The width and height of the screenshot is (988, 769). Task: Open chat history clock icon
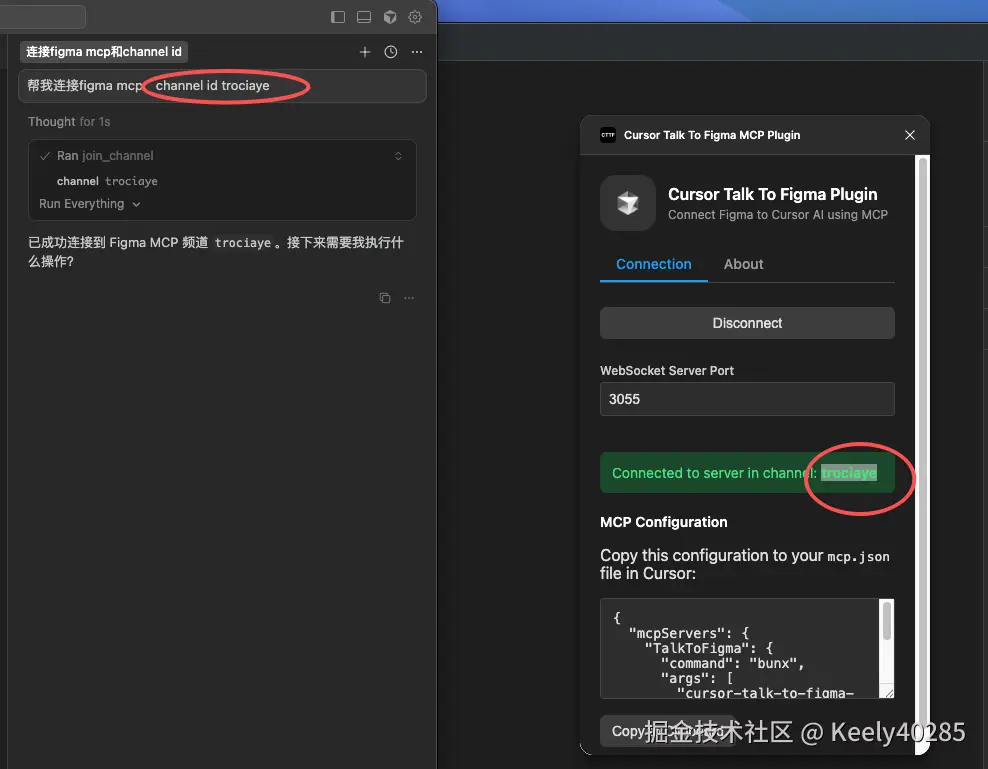tap(391, 52)
